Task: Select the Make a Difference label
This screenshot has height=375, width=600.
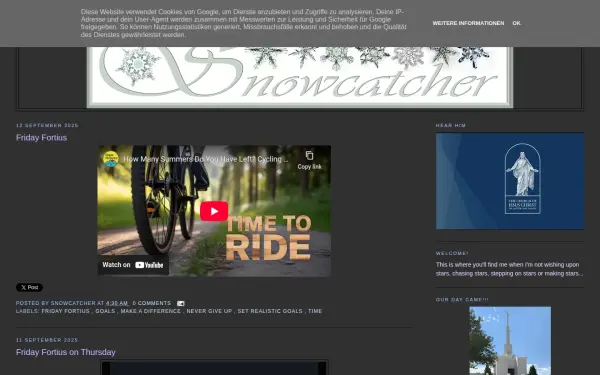Action: tap(150, 311)
